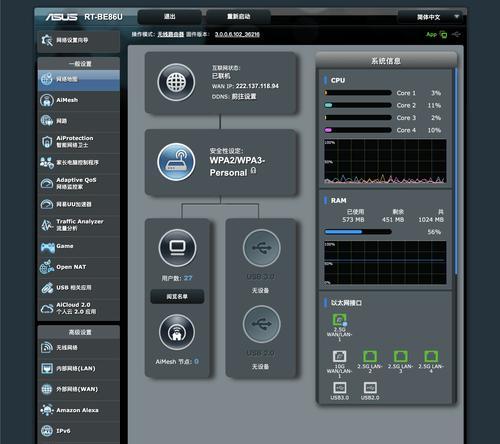Open AiProtection sidebar item

tap(79, 142)
